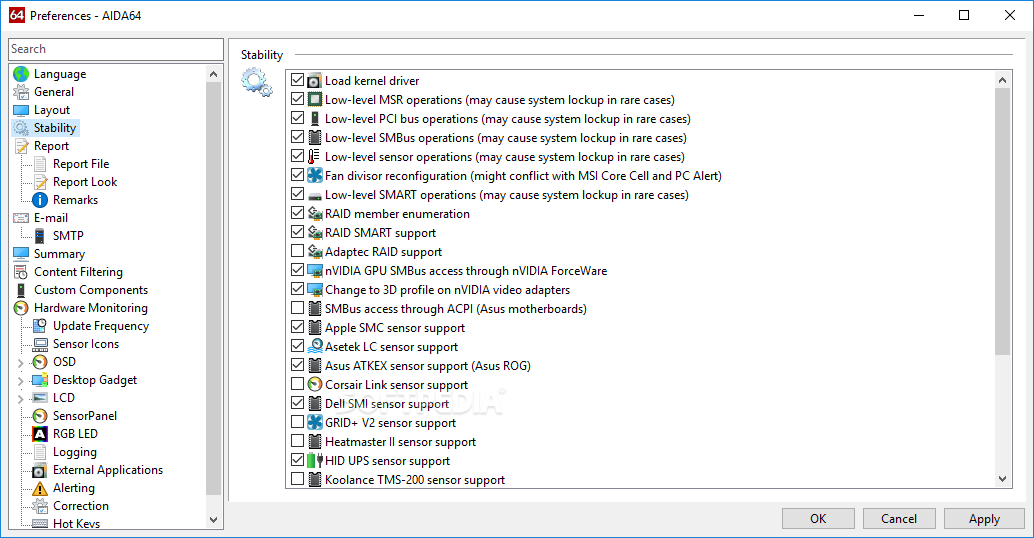Click the Hardware Monitoring gauge icon
Image resolution: width=1034 pixels, height=538 pixels.
click(x=21, y=308)
